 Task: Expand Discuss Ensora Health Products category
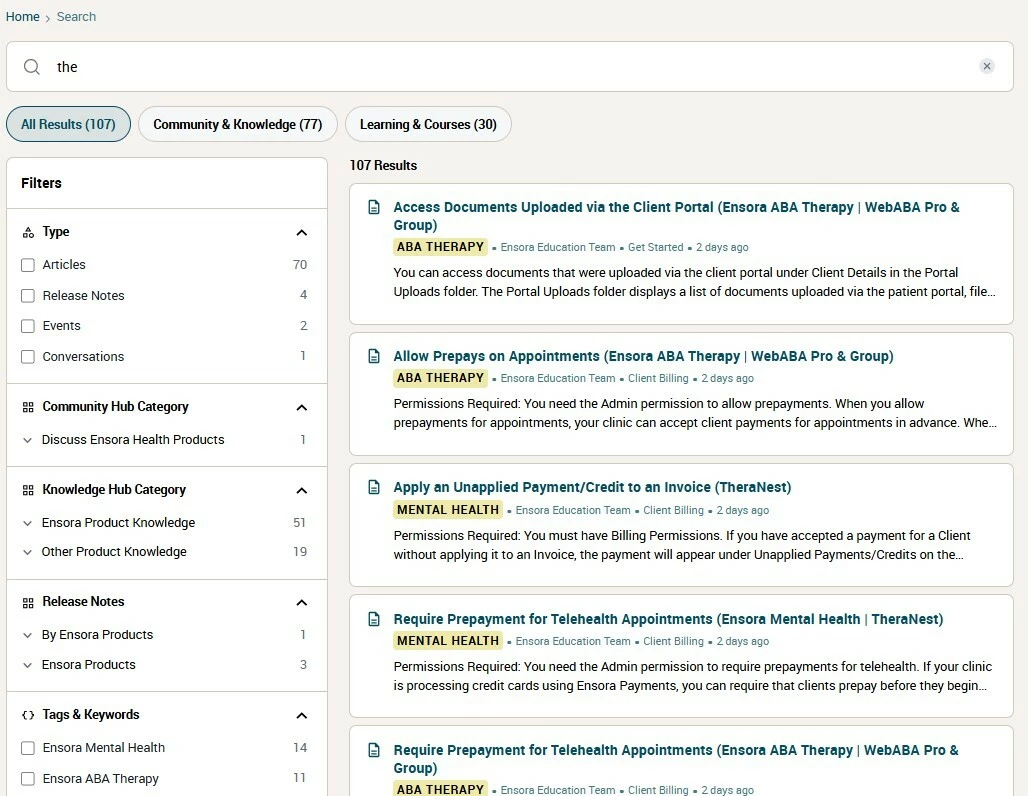27,440
